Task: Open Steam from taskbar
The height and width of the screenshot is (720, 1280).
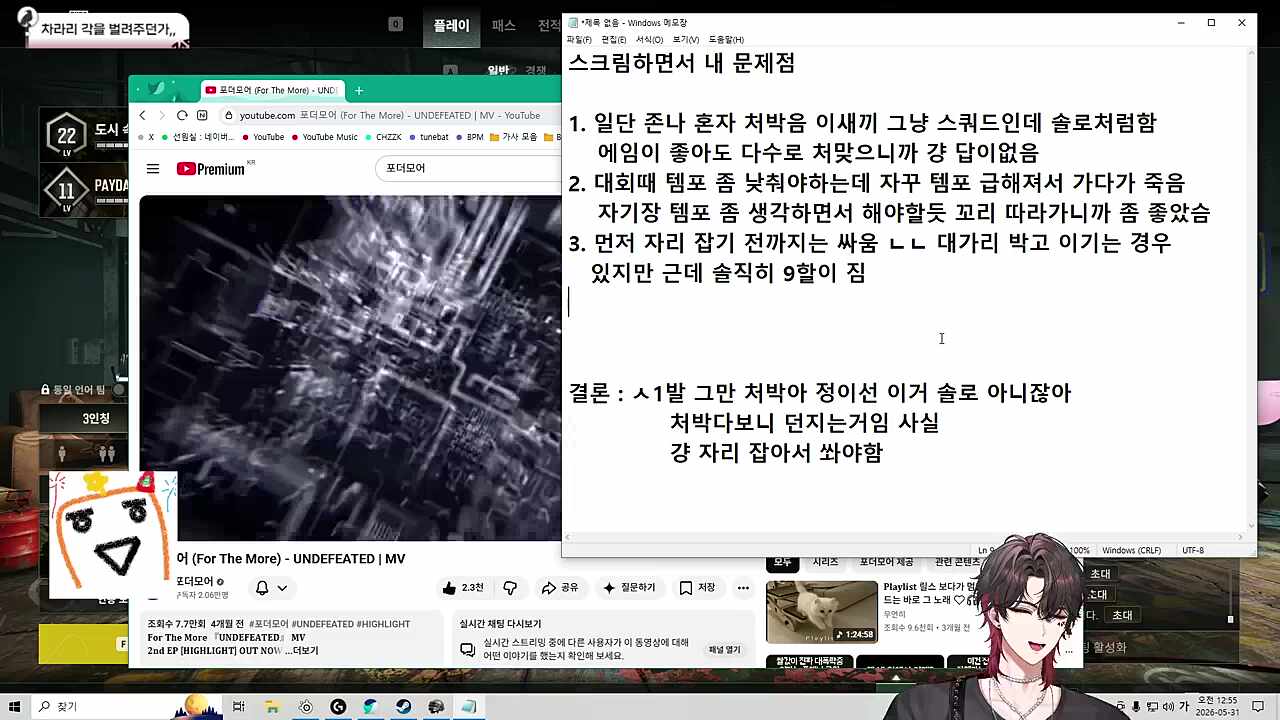Action: [403, 707]
